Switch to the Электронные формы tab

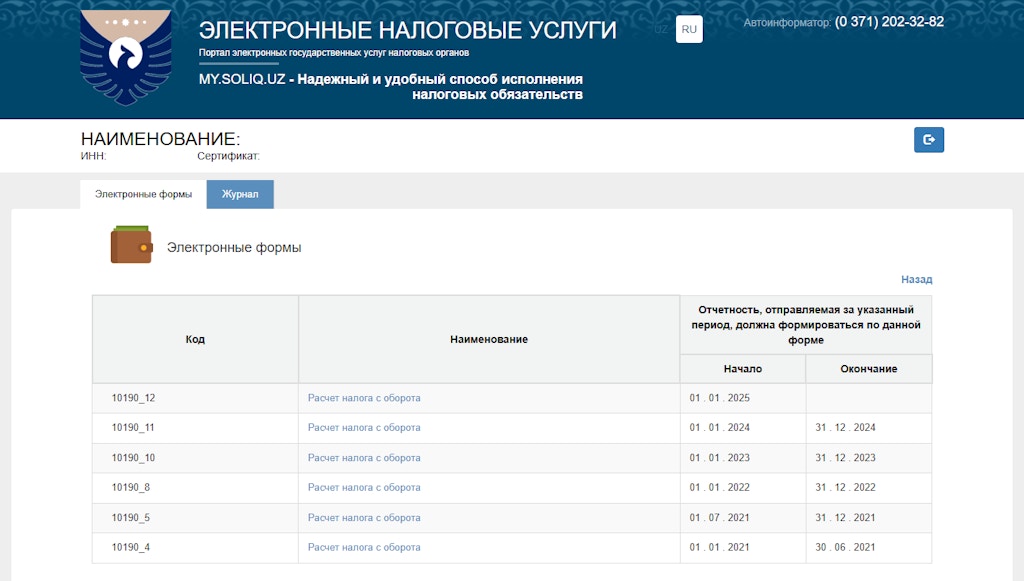(143, 194)
